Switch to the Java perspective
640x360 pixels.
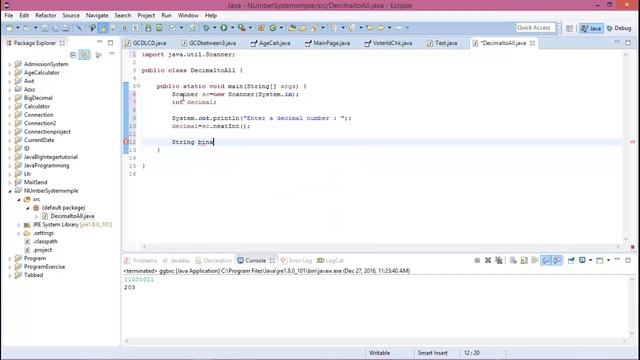(591, 28)
